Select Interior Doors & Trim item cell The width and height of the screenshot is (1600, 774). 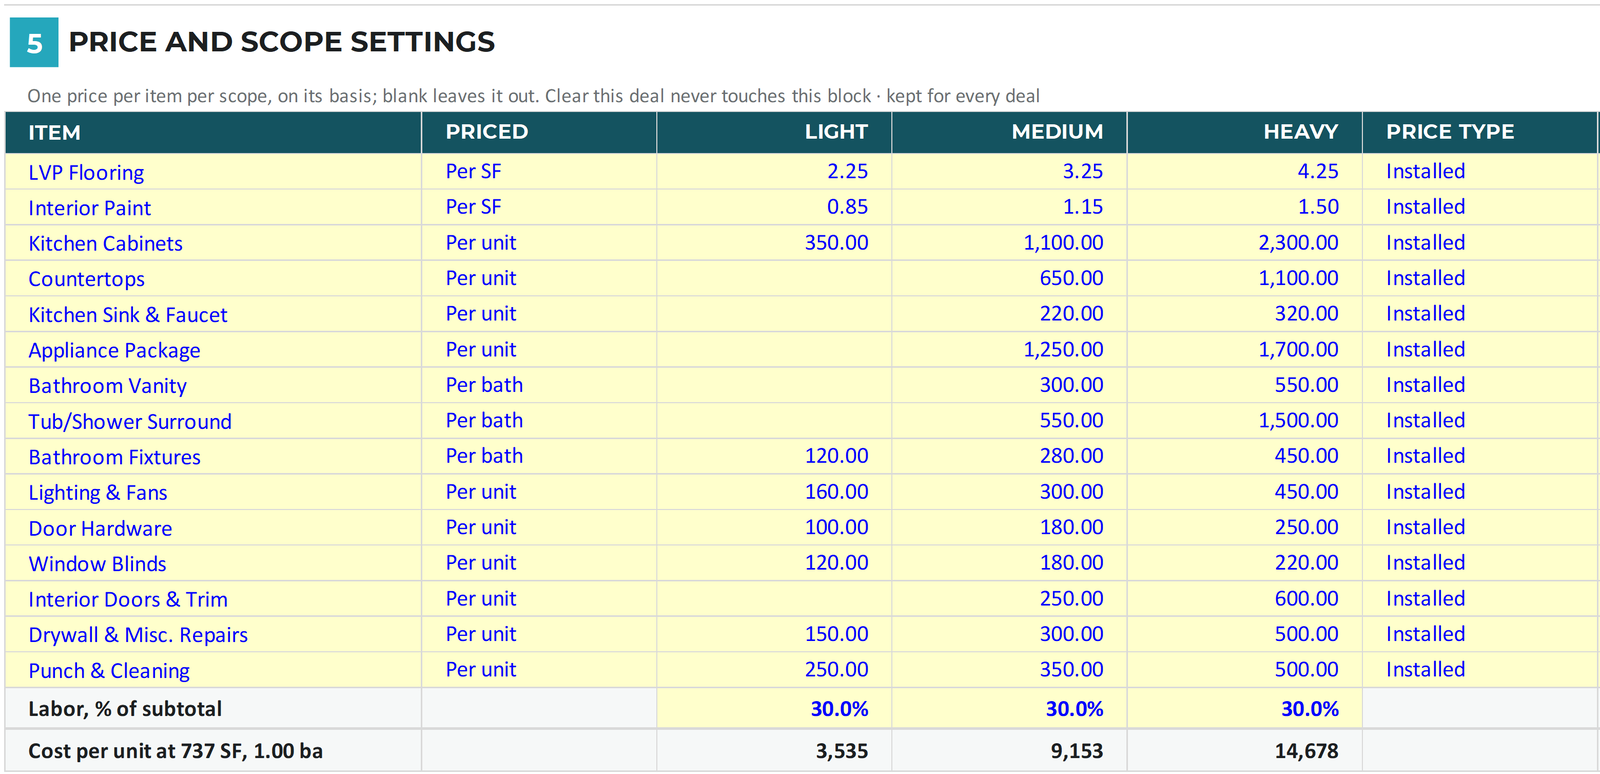coord(213,599)
